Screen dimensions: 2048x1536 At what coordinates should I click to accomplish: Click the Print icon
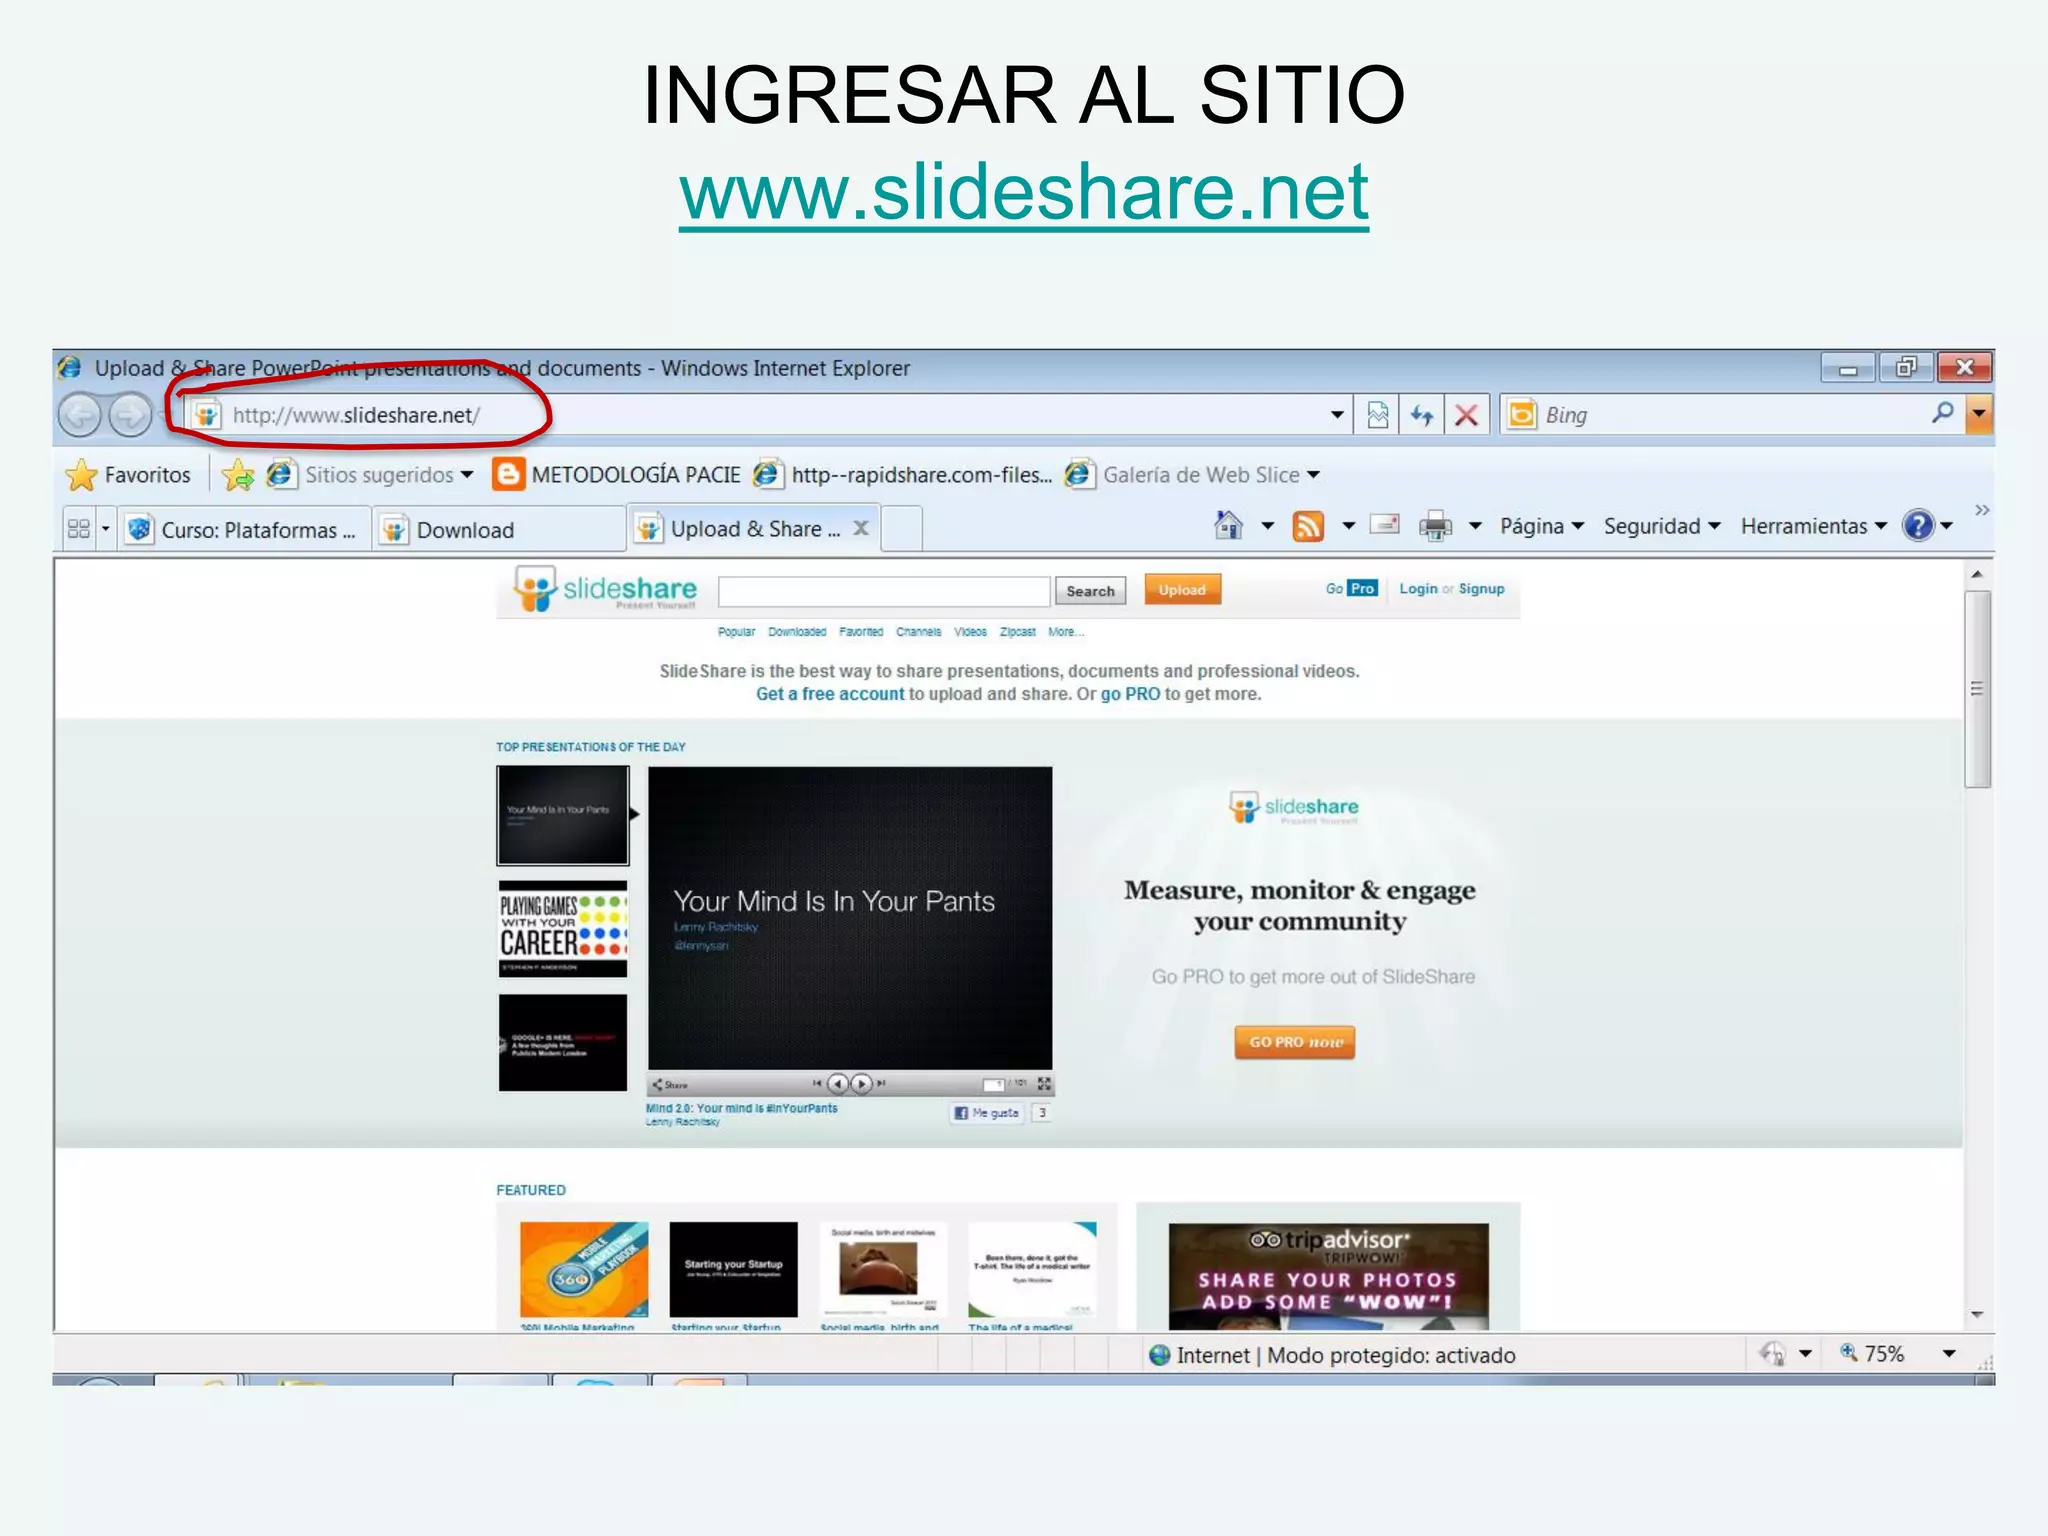[x=1435, y=525]
